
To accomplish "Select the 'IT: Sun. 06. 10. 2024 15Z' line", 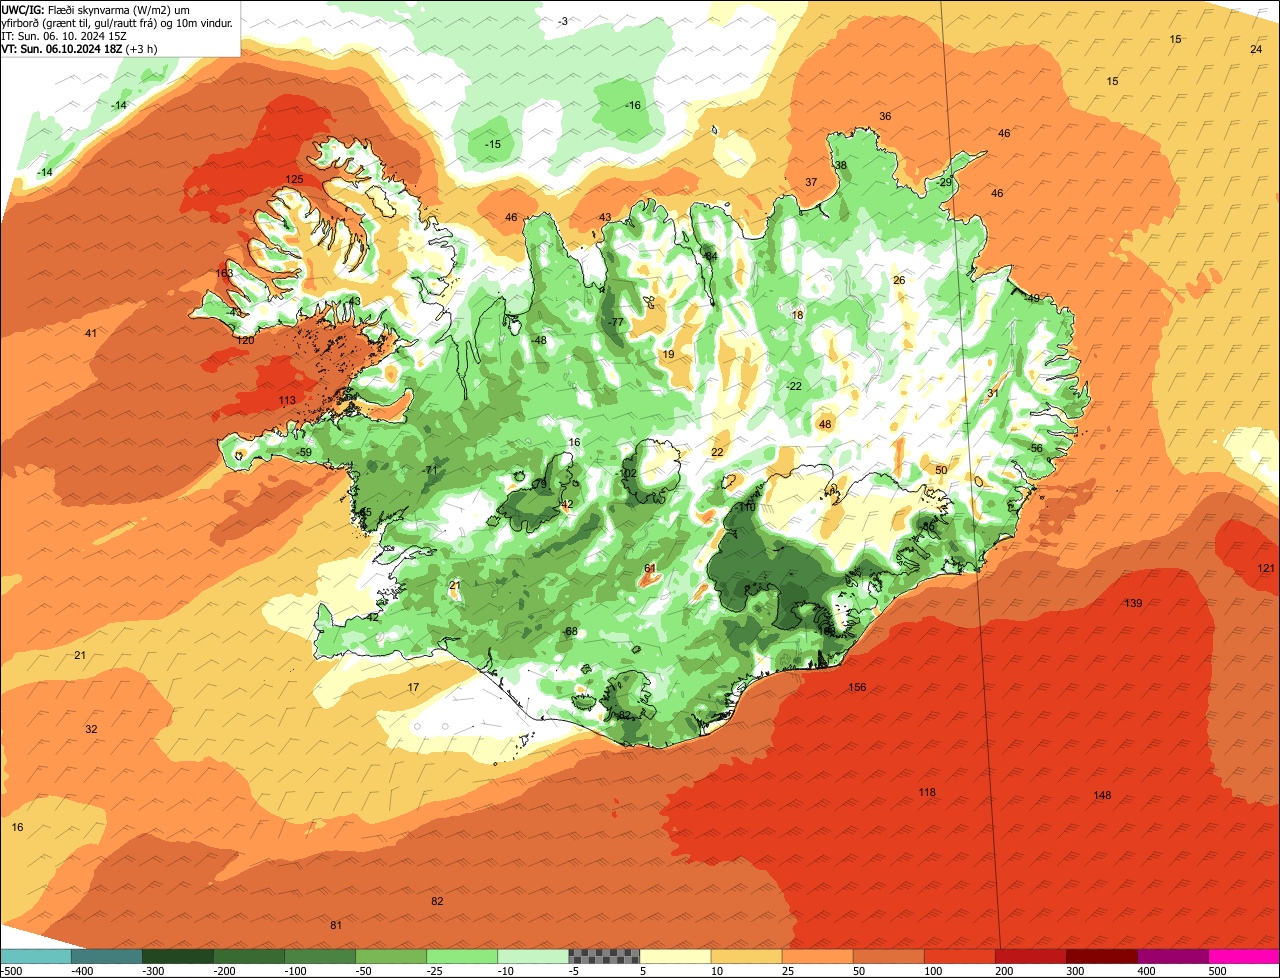I will 64,35.
